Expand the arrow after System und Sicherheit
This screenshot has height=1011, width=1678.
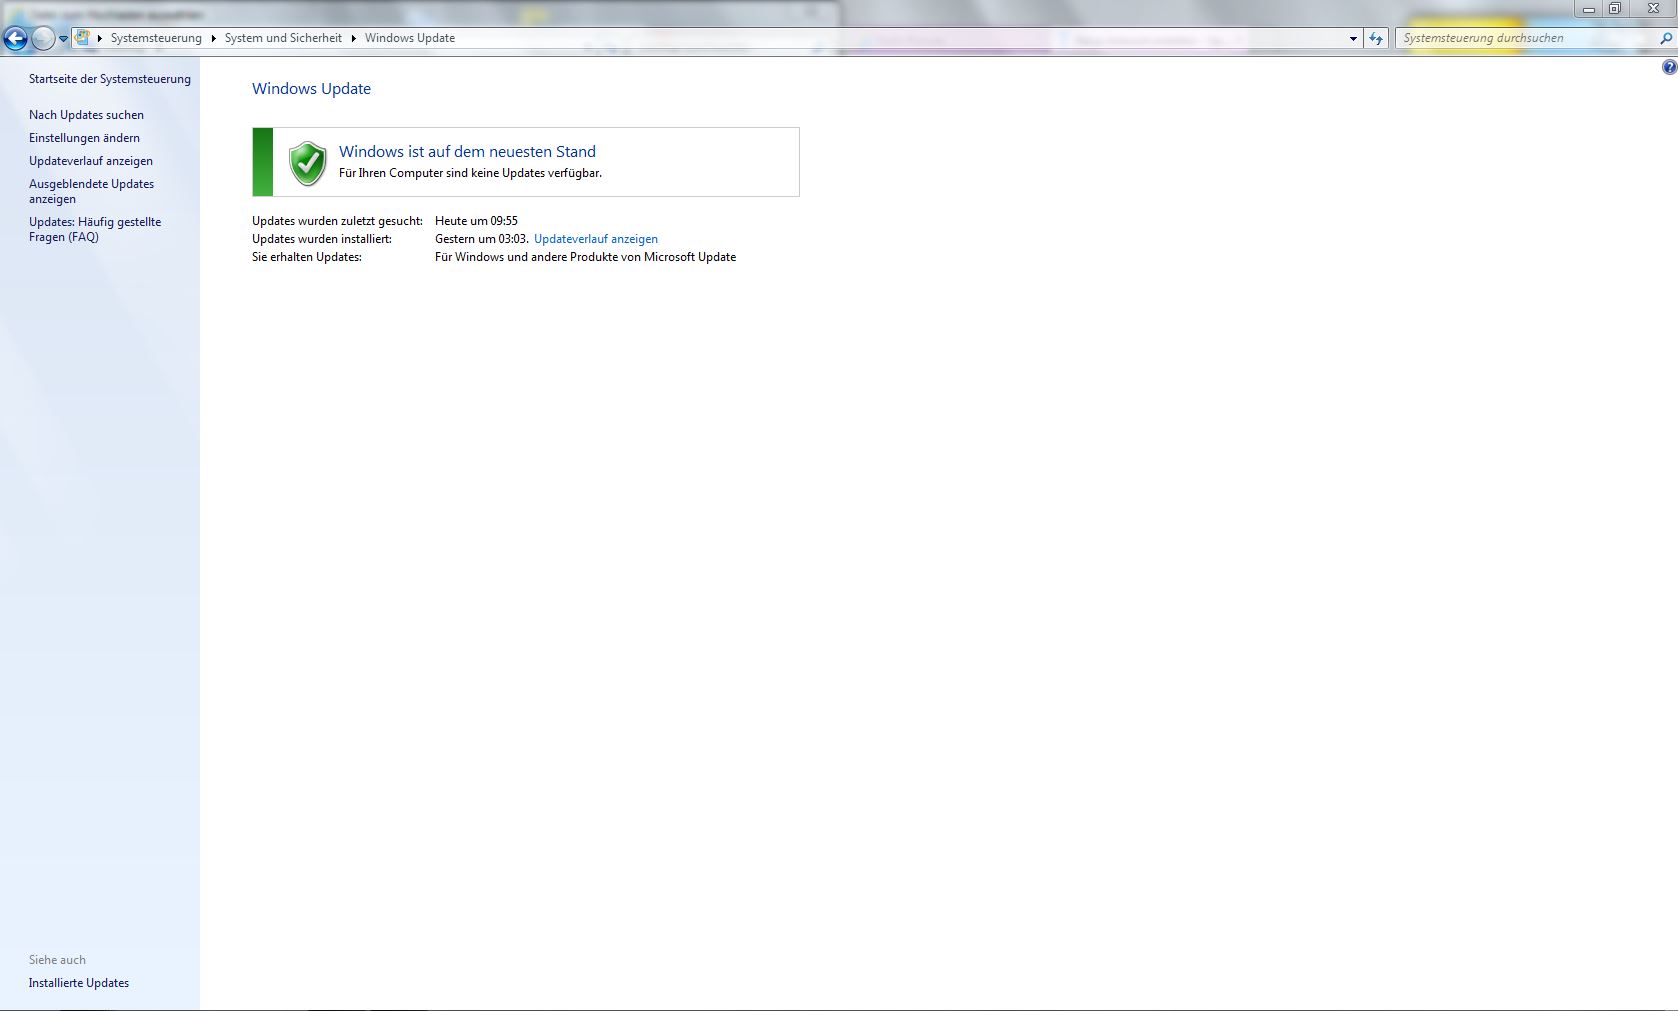point(353,38)
